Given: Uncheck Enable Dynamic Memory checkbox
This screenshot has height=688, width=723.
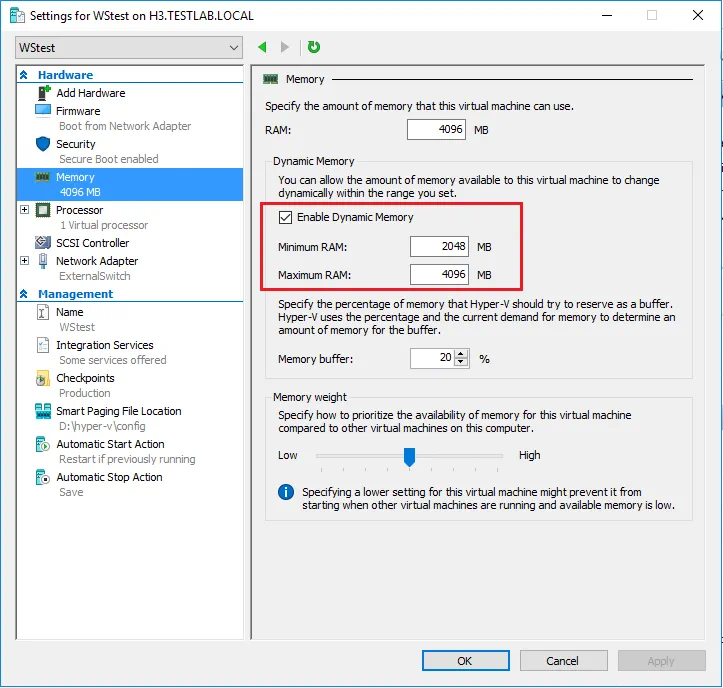Looking at the screenshot, I should [286, 217].
